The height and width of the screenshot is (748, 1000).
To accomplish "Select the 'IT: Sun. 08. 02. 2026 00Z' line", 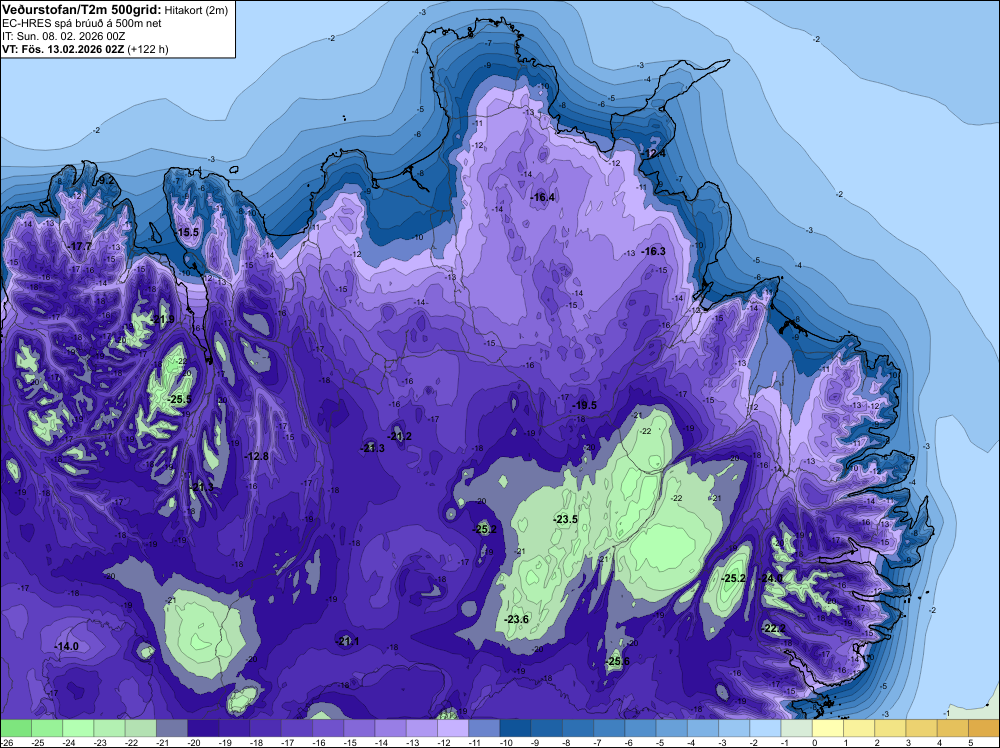I will (x=64, y=36).
